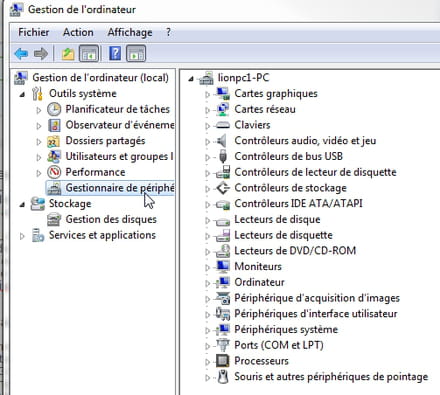This screenshot has height=395, width=440.
Task: Click the Claviers keyboard icon
Action: pyautogui.click(x=223, y=125)
